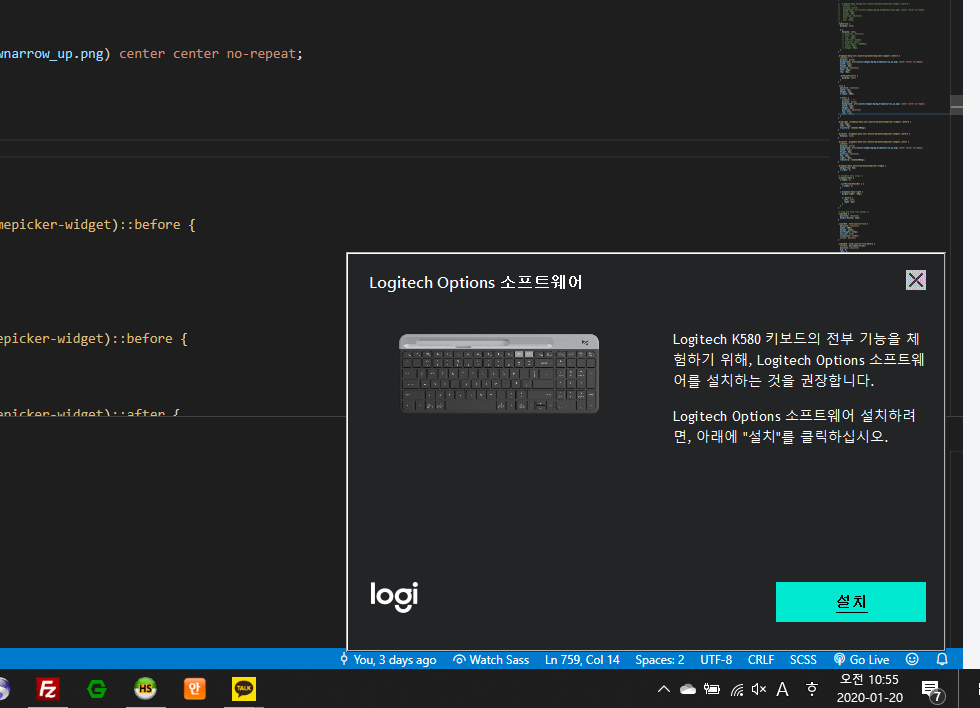Open the feedback smiley icon
The height and width of the screenshot is (708, 980).
(x=912, y=659)
